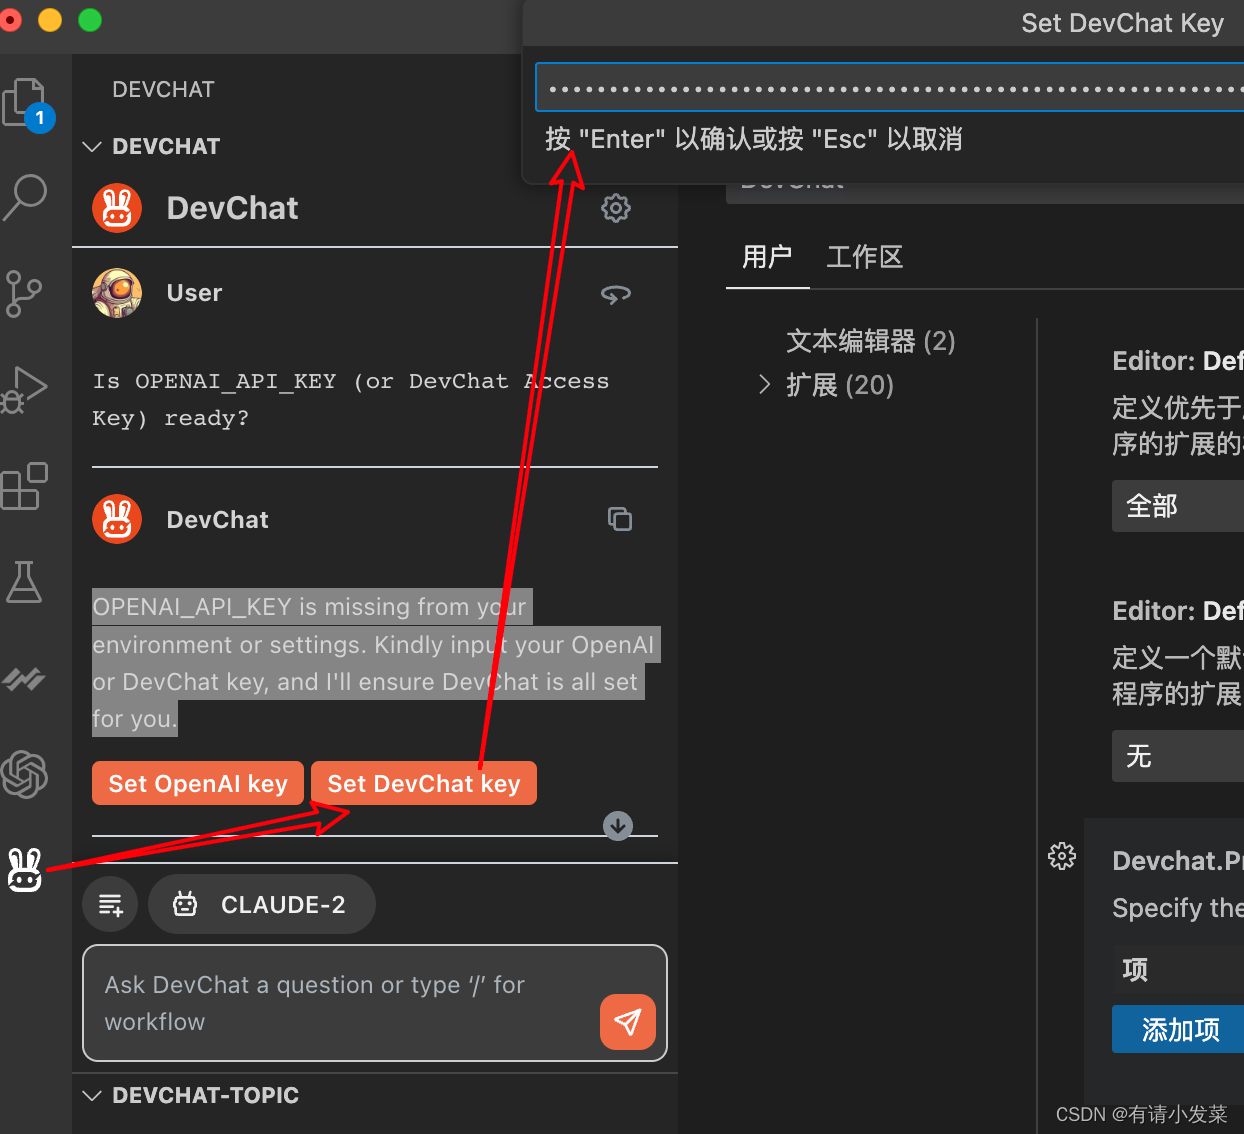Screen dimensions: 1244x1134
Task: Copy the DevChat response using the copy icon
Action: [620, 518]
